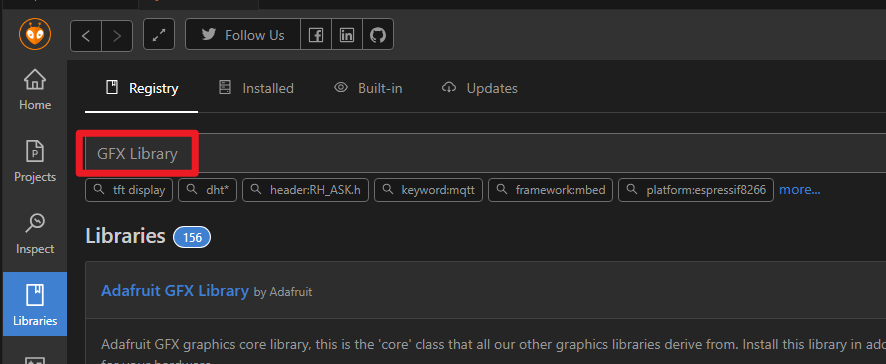Viewport: 886px width, 364px height.
Task: Click the Follow Us Twitter button
Action: coord(243,35)
